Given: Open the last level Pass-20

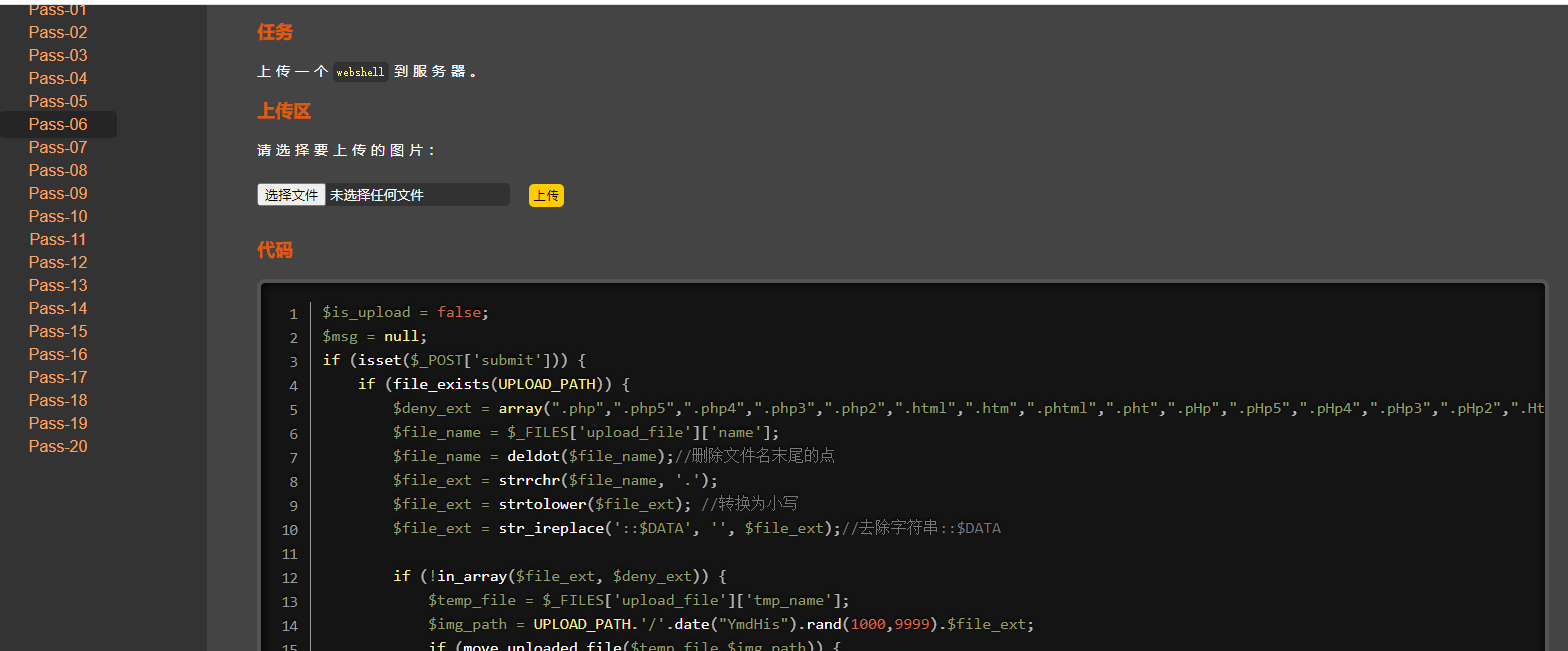Looking at the screenshot, I should [58, 446].
